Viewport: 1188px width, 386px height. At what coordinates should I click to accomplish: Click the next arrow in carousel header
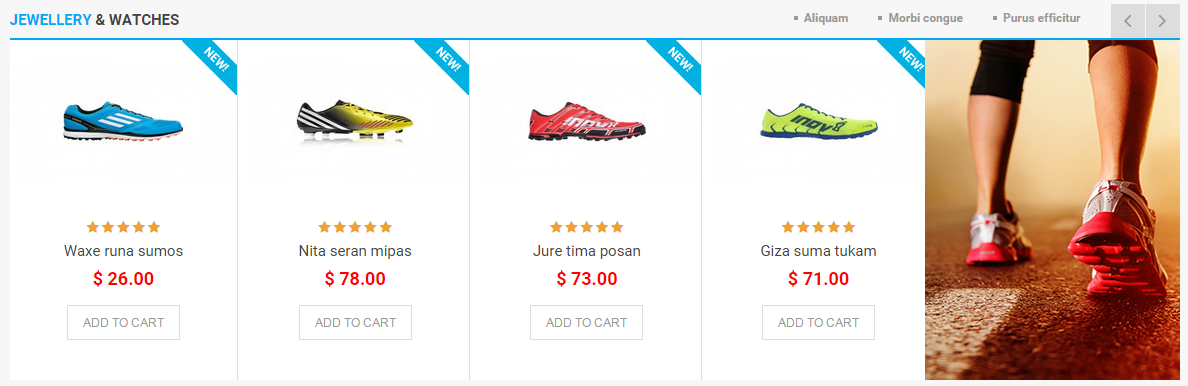point(1162,20)
